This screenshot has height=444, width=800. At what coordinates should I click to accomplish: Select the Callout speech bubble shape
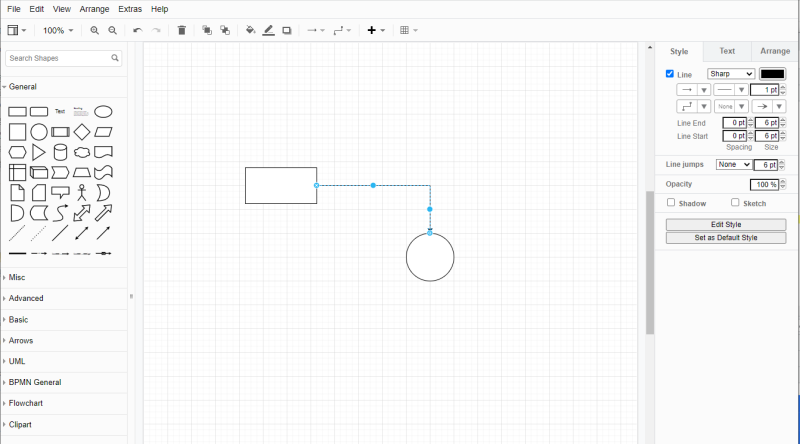[60, 193]
